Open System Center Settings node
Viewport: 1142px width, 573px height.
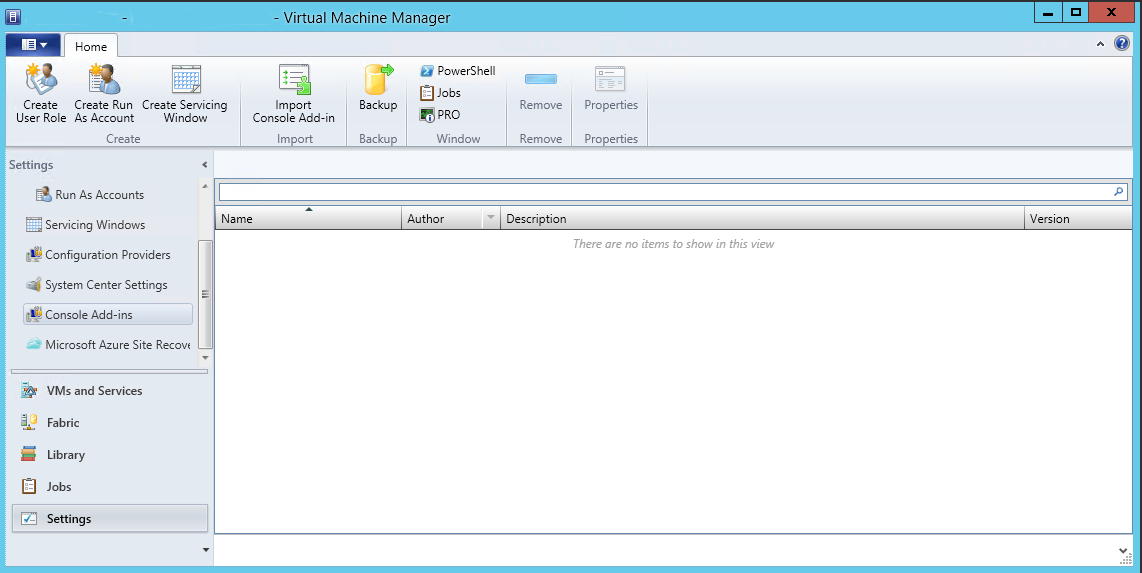(x=96, y=285)
